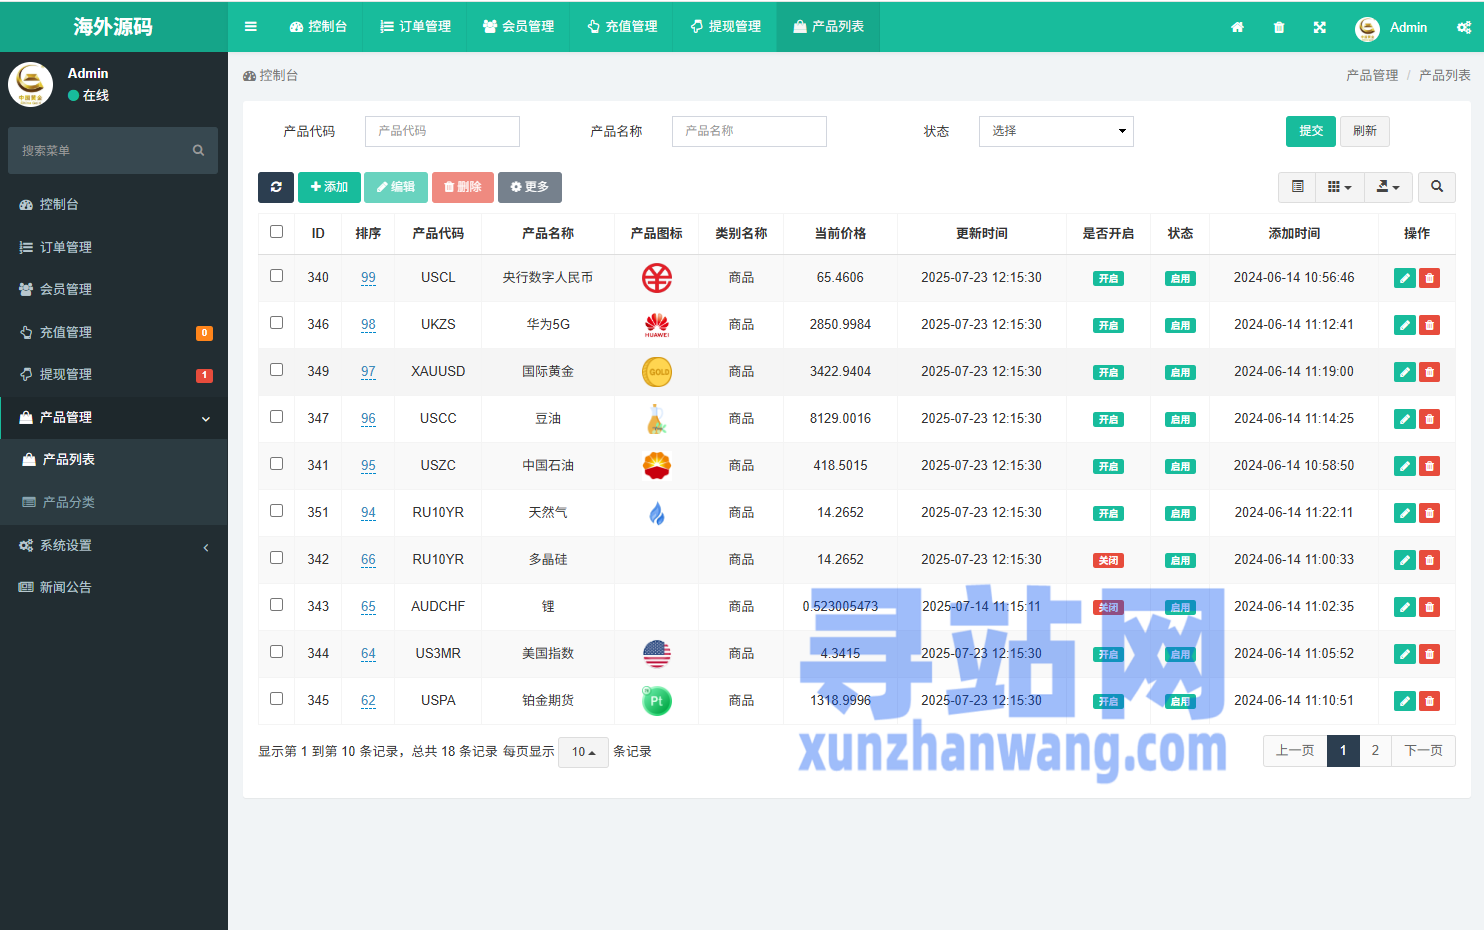Check the row 347 checkbox
Viewport: 1484px width, 930px height.
pyautogui.click(x=276, y=417)
